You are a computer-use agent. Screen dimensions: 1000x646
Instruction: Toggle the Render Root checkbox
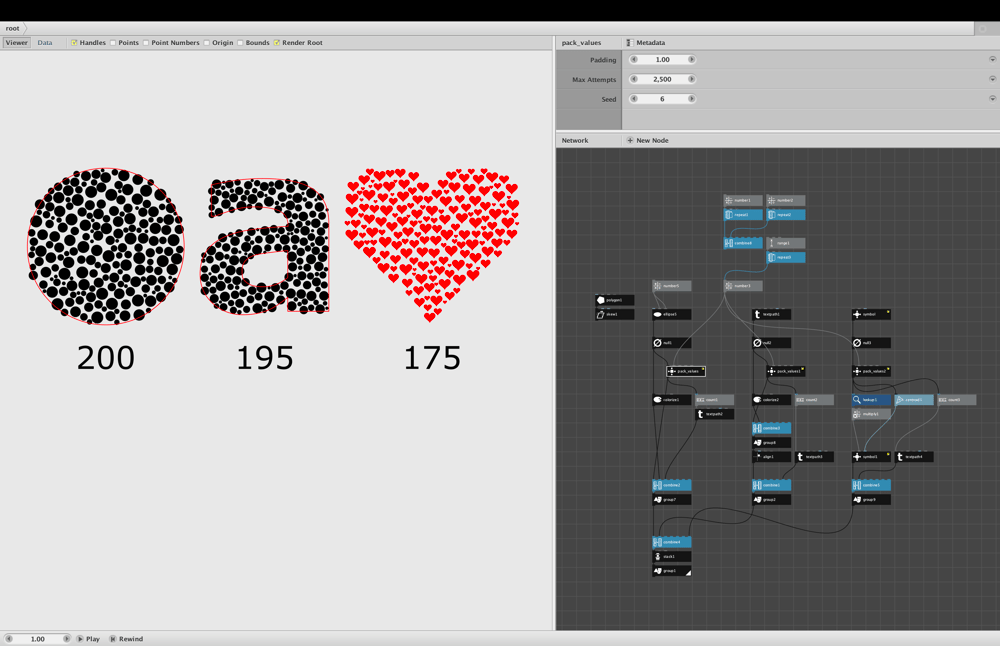pyautogui.click(x=277, y=43)
